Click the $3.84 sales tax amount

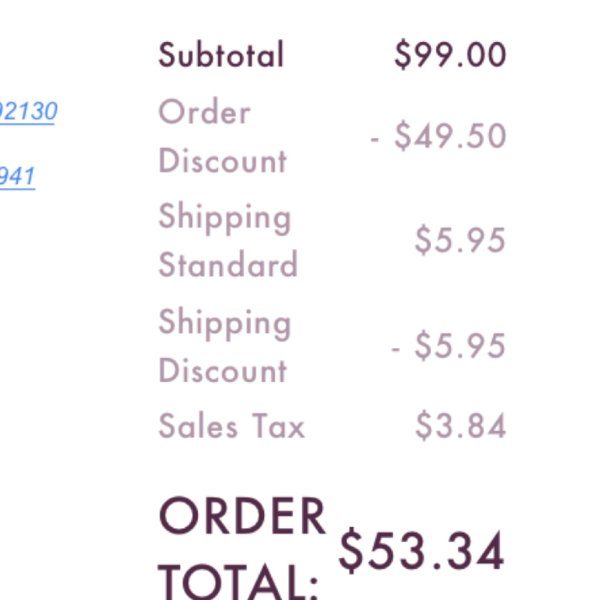click(x=461, y=426)
